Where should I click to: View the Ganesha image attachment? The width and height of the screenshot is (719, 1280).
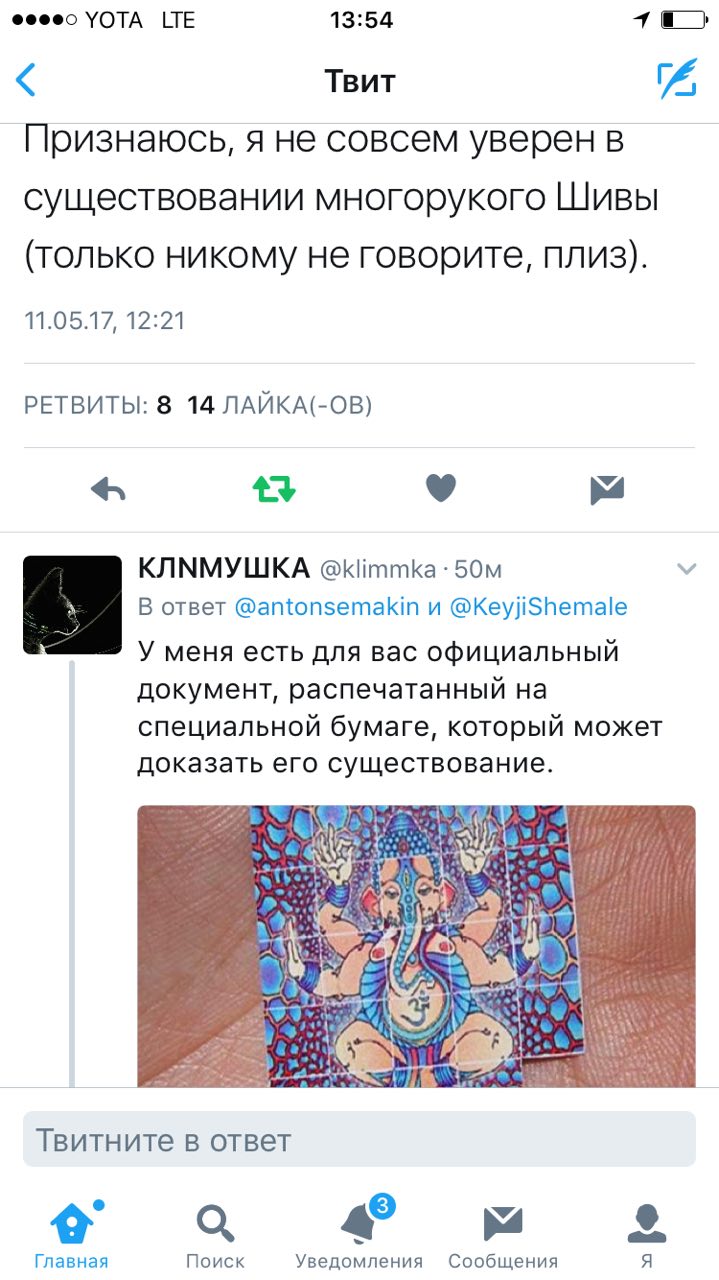[416, 946]
